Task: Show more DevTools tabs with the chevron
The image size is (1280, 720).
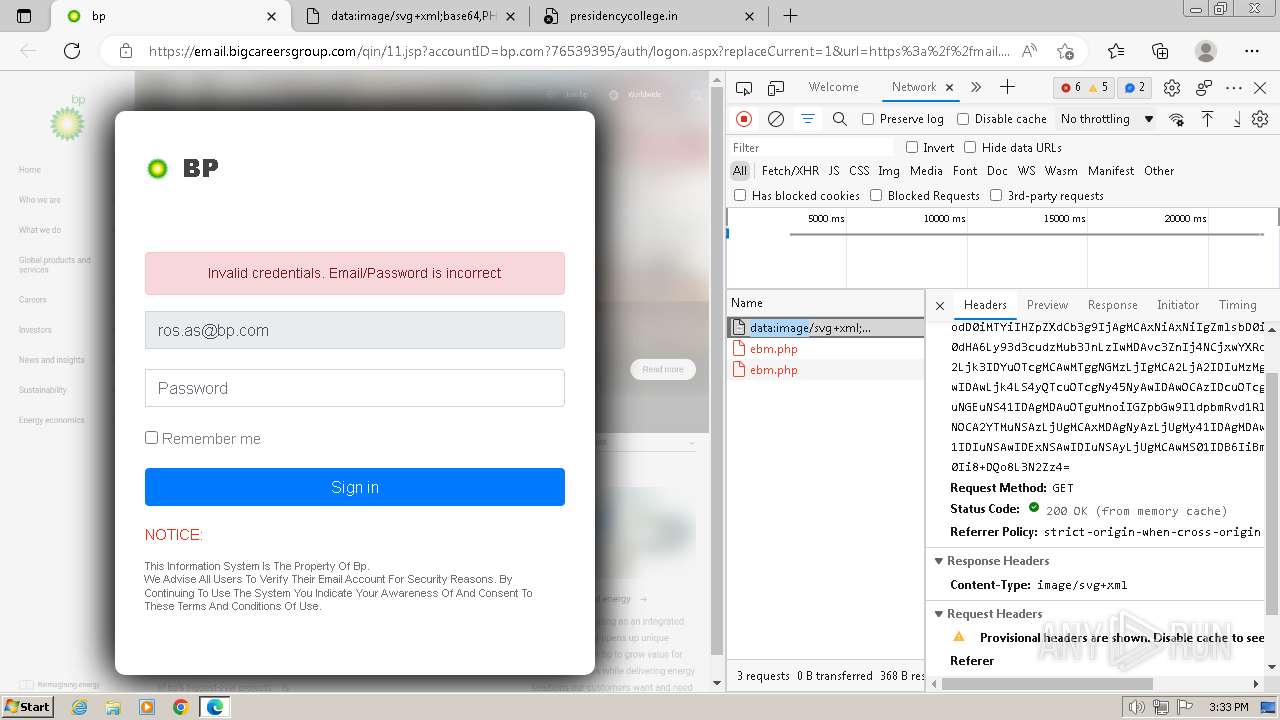Action: pos(976,88)
